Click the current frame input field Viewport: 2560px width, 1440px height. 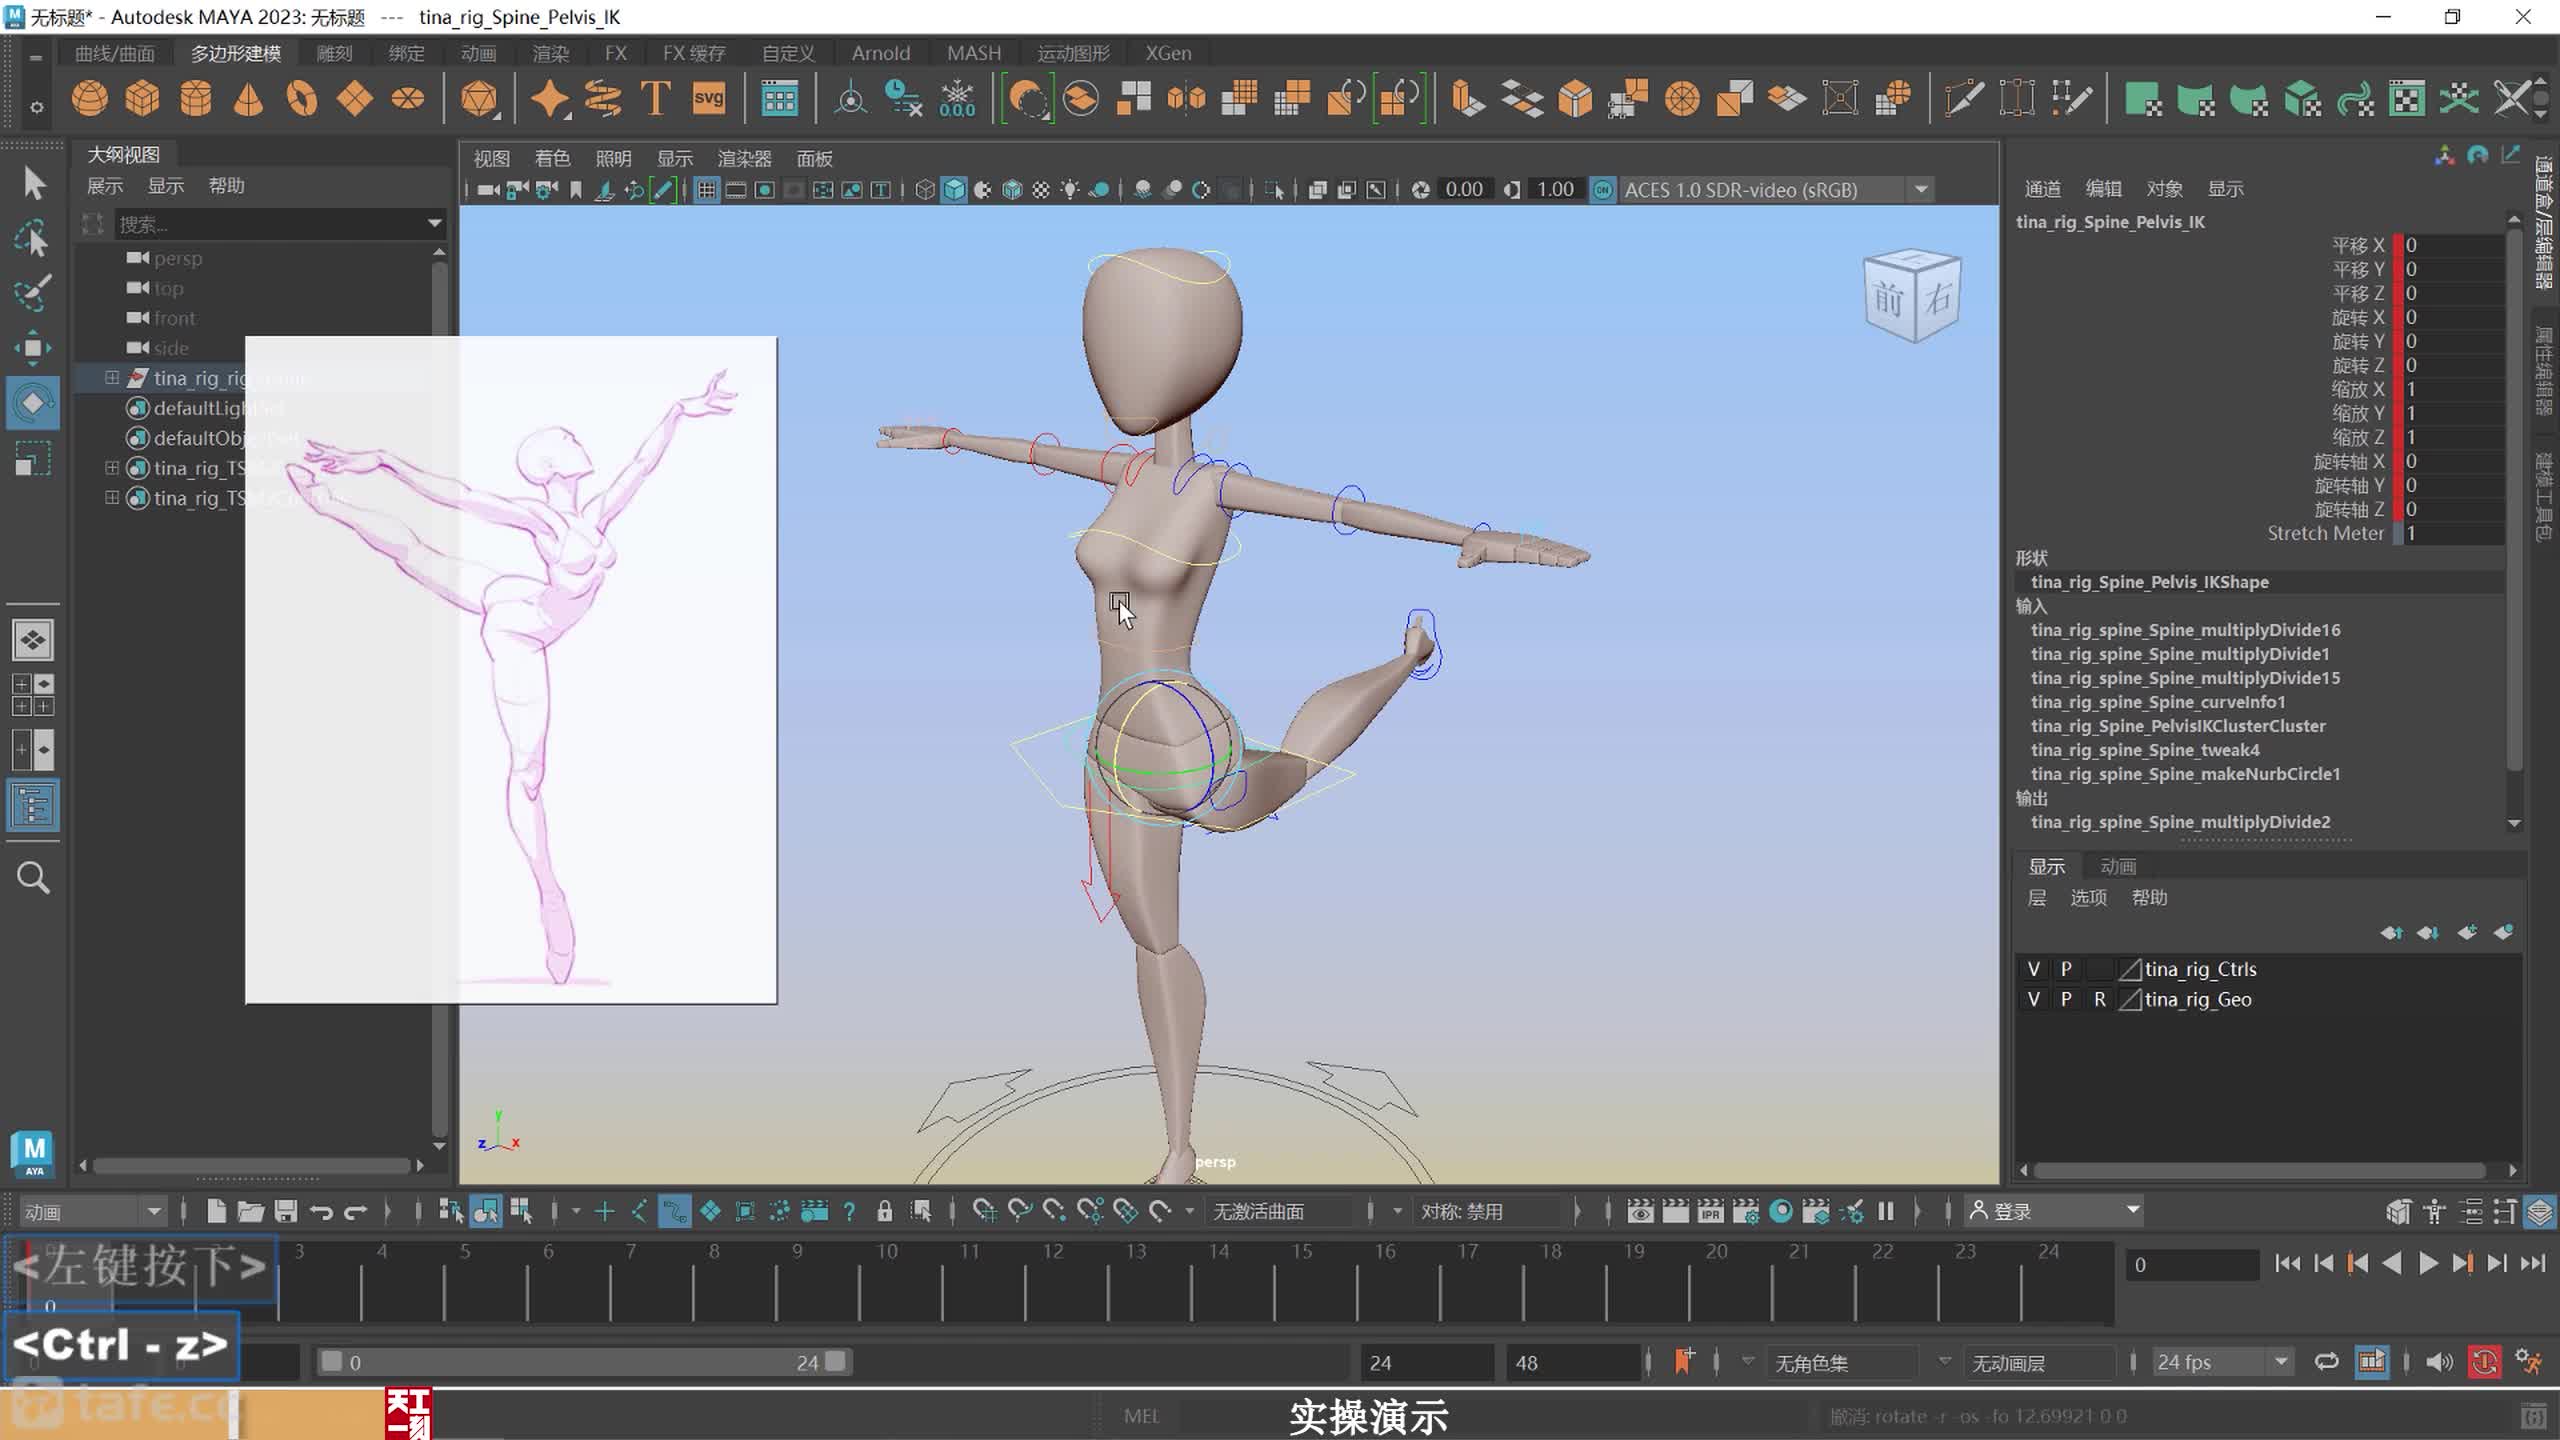click(2192, 1264)
